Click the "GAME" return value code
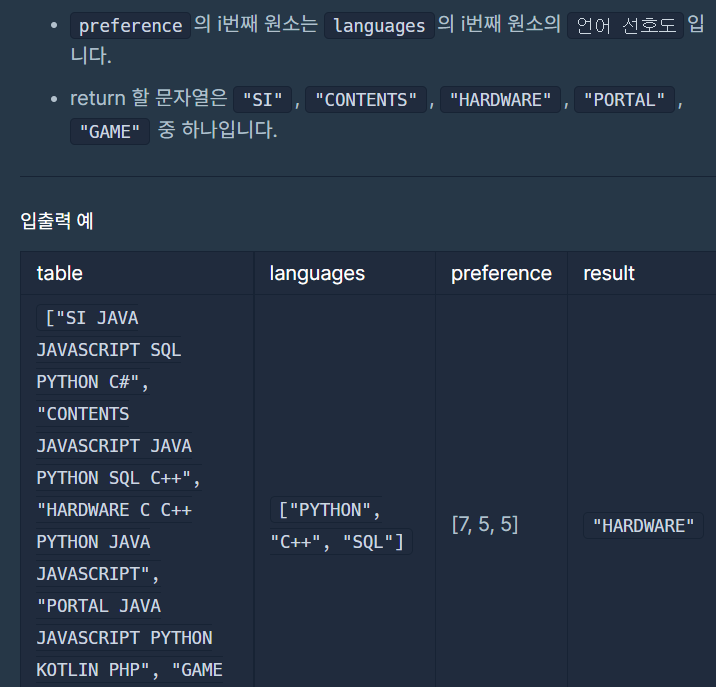This screenshot has height=687, width=716. [x=110, y=132]
